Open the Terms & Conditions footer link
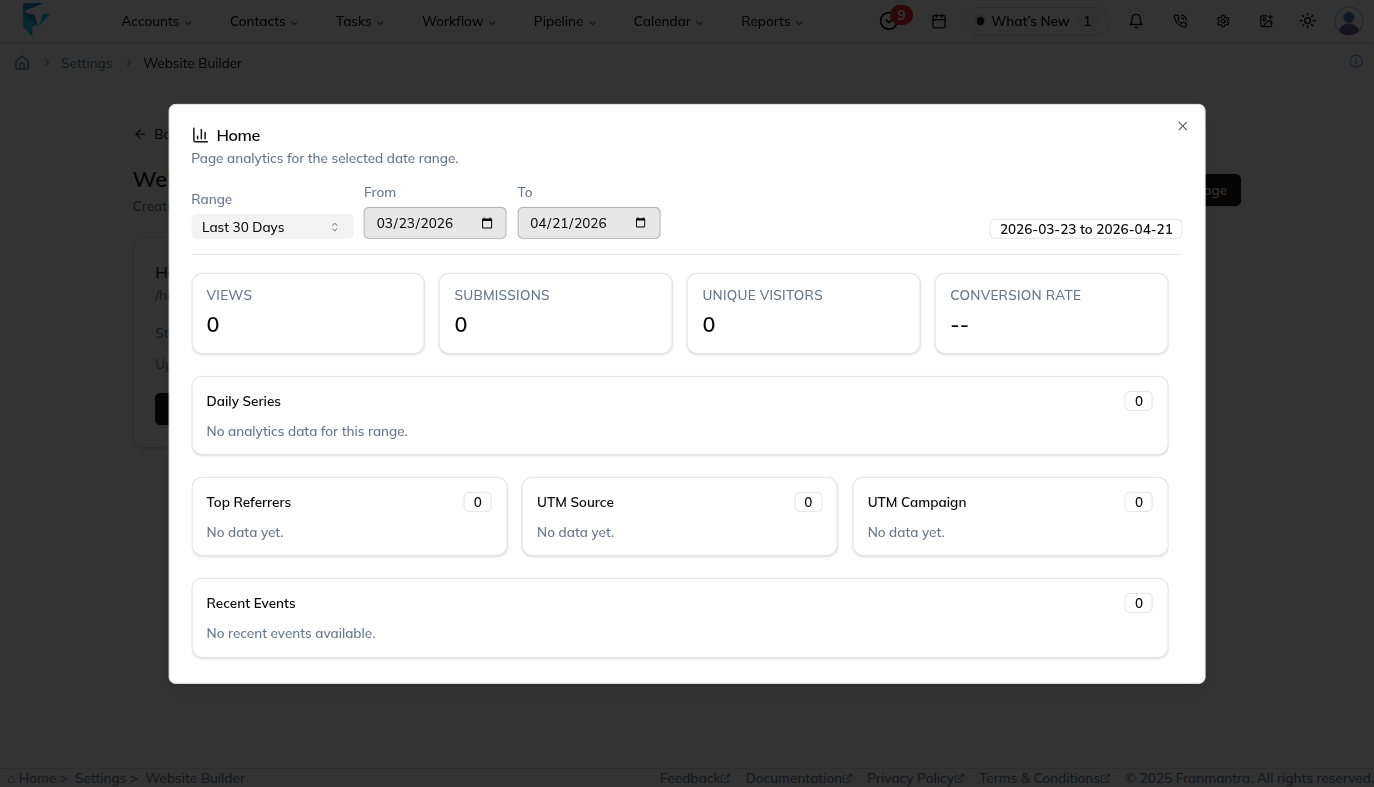 pos(1045,778)
